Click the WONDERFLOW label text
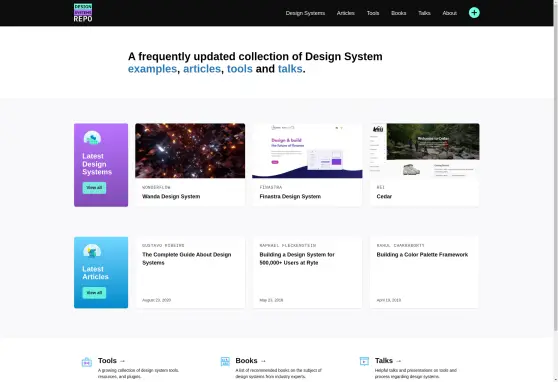The height and width of the screenshot is (382, 558). click(156, 187)
